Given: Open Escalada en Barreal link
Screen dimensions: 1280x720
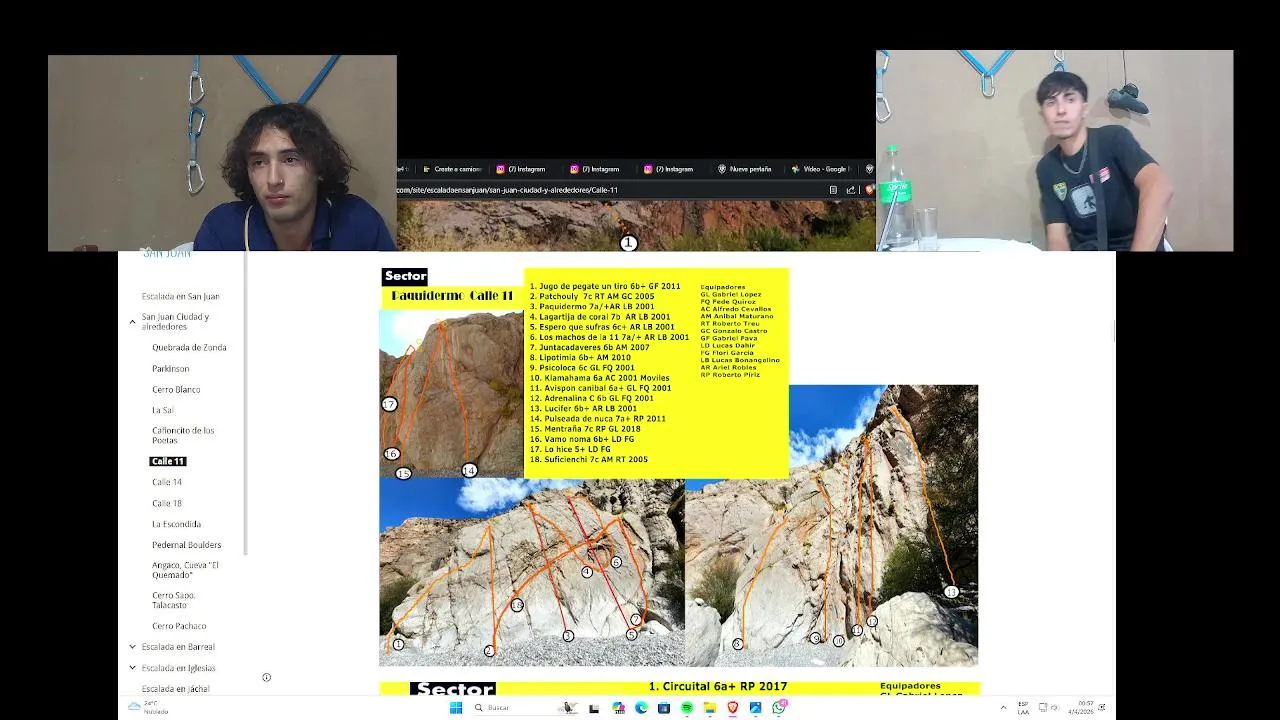Looking at the screenshot, I should click(178, 647).
